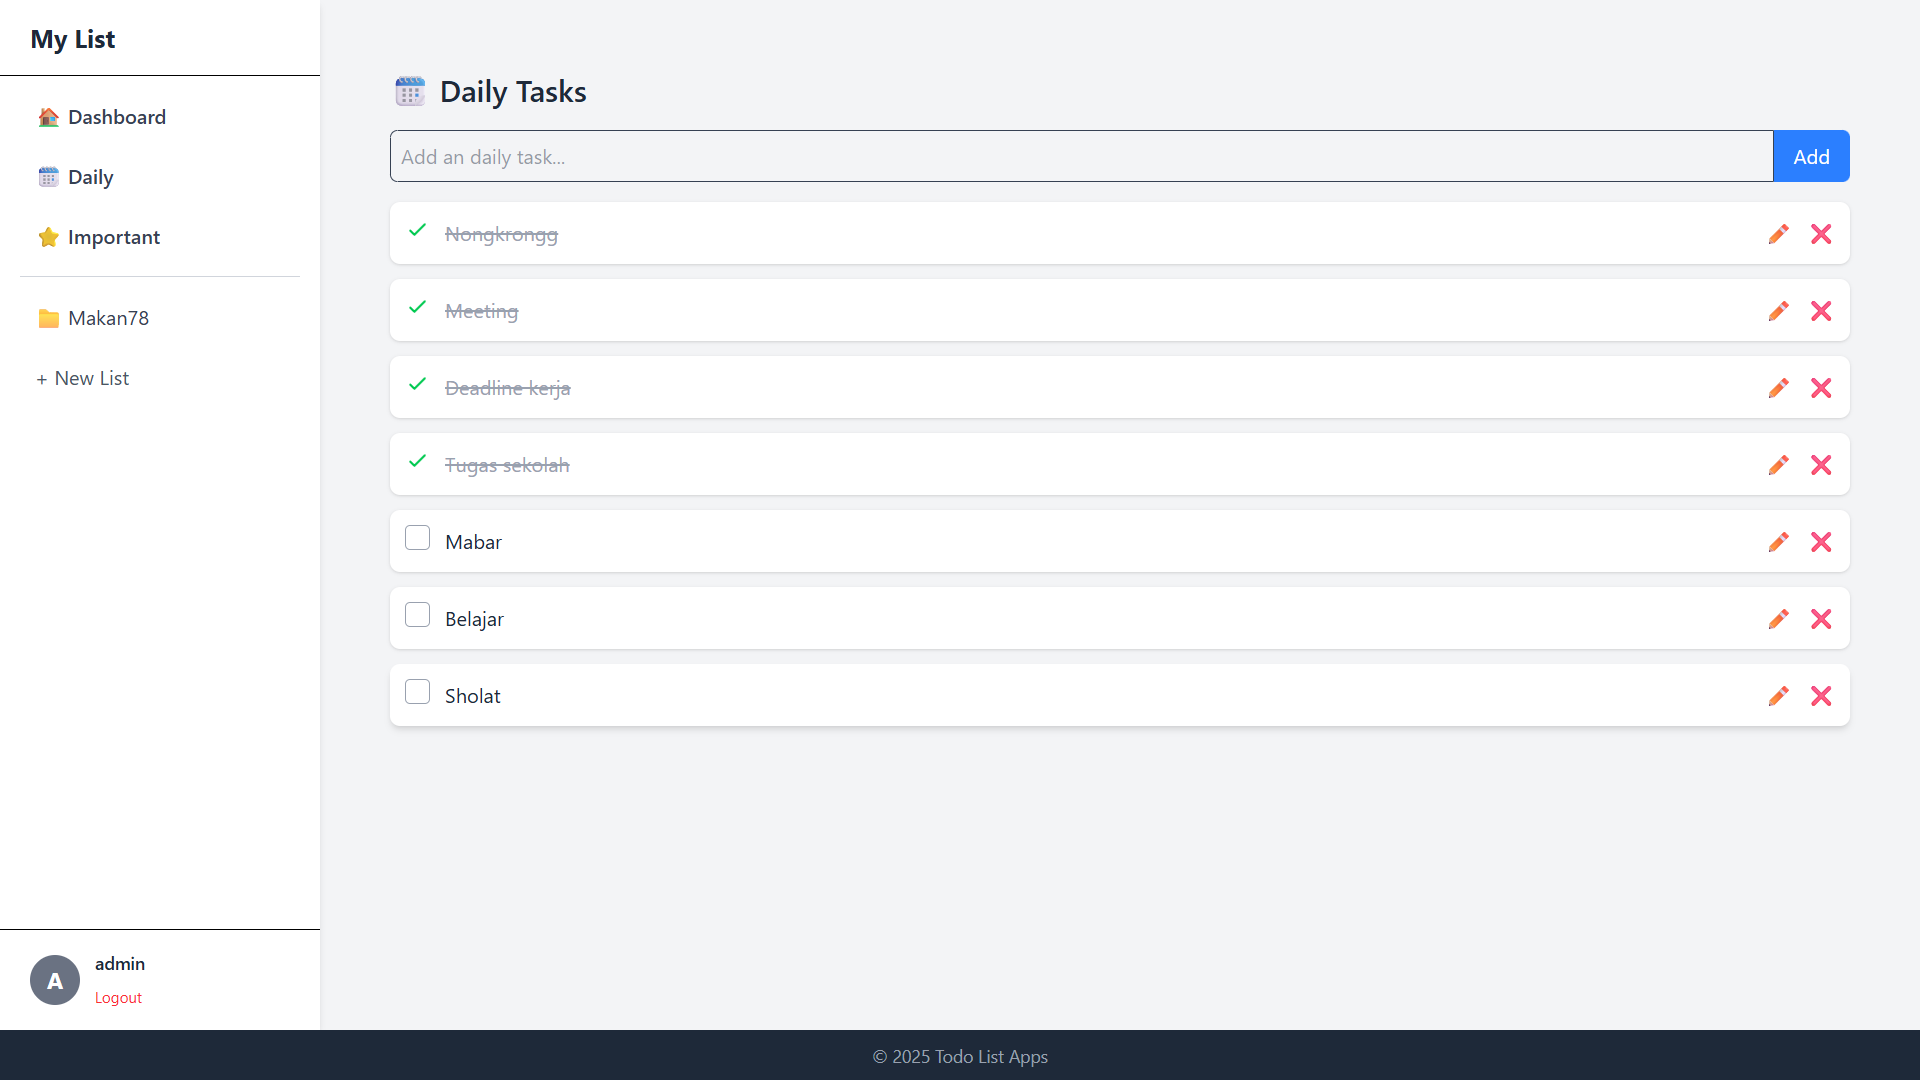Click the calendar icon beside Daily Tasks heading
Image resolution: width=1920 pixels, height=1080 pixels.
coord(410,91)
